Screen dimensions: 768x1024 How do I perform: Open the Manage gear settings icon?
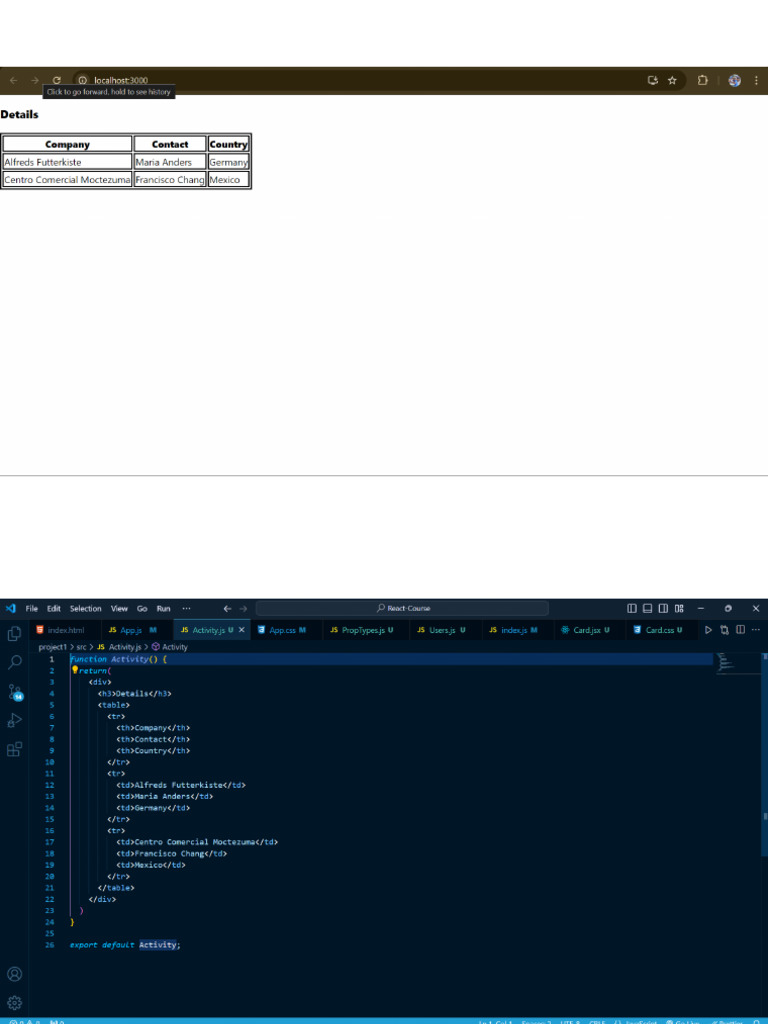(x=14, y=1002)
